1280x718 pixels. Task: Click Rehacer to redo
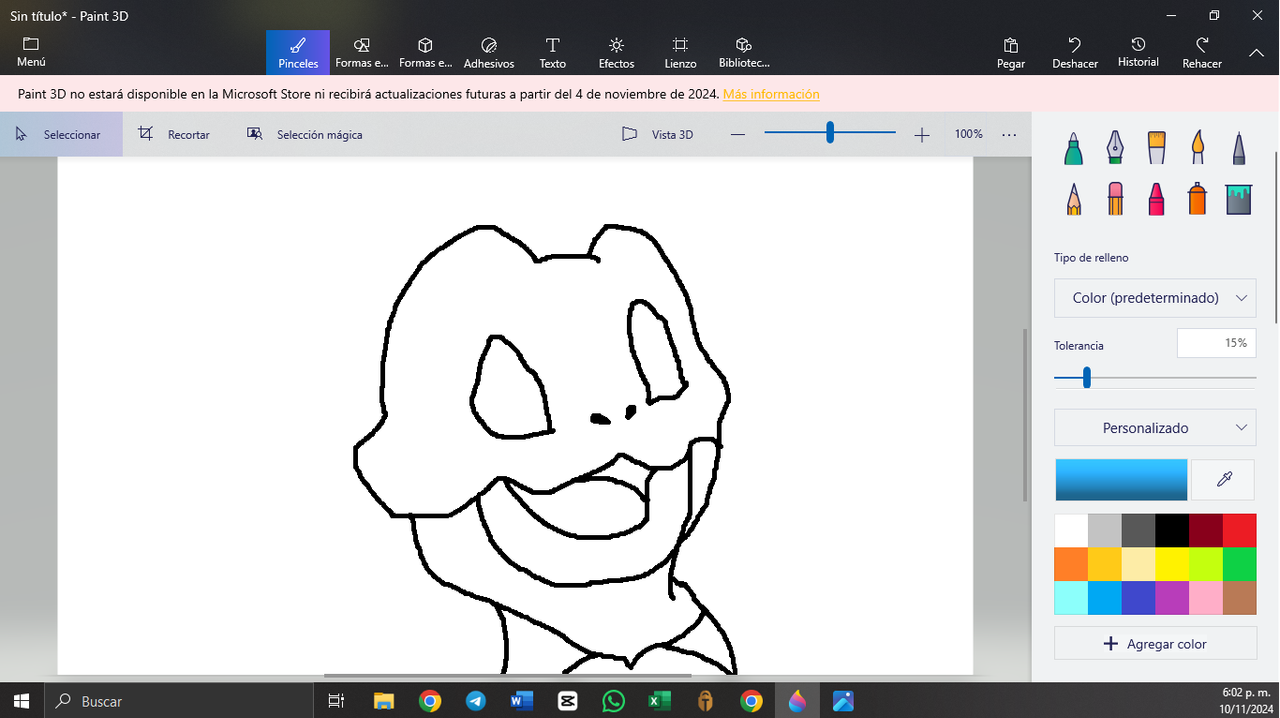point(1202,53)
